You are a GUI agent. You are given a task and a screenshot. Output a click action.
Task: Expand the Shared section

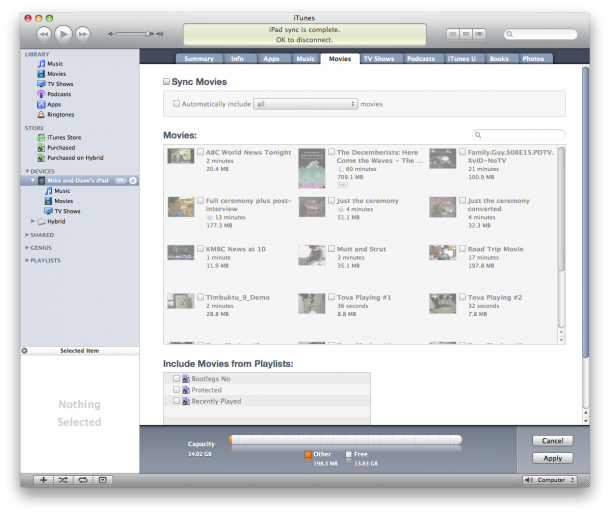coord(27,235)
